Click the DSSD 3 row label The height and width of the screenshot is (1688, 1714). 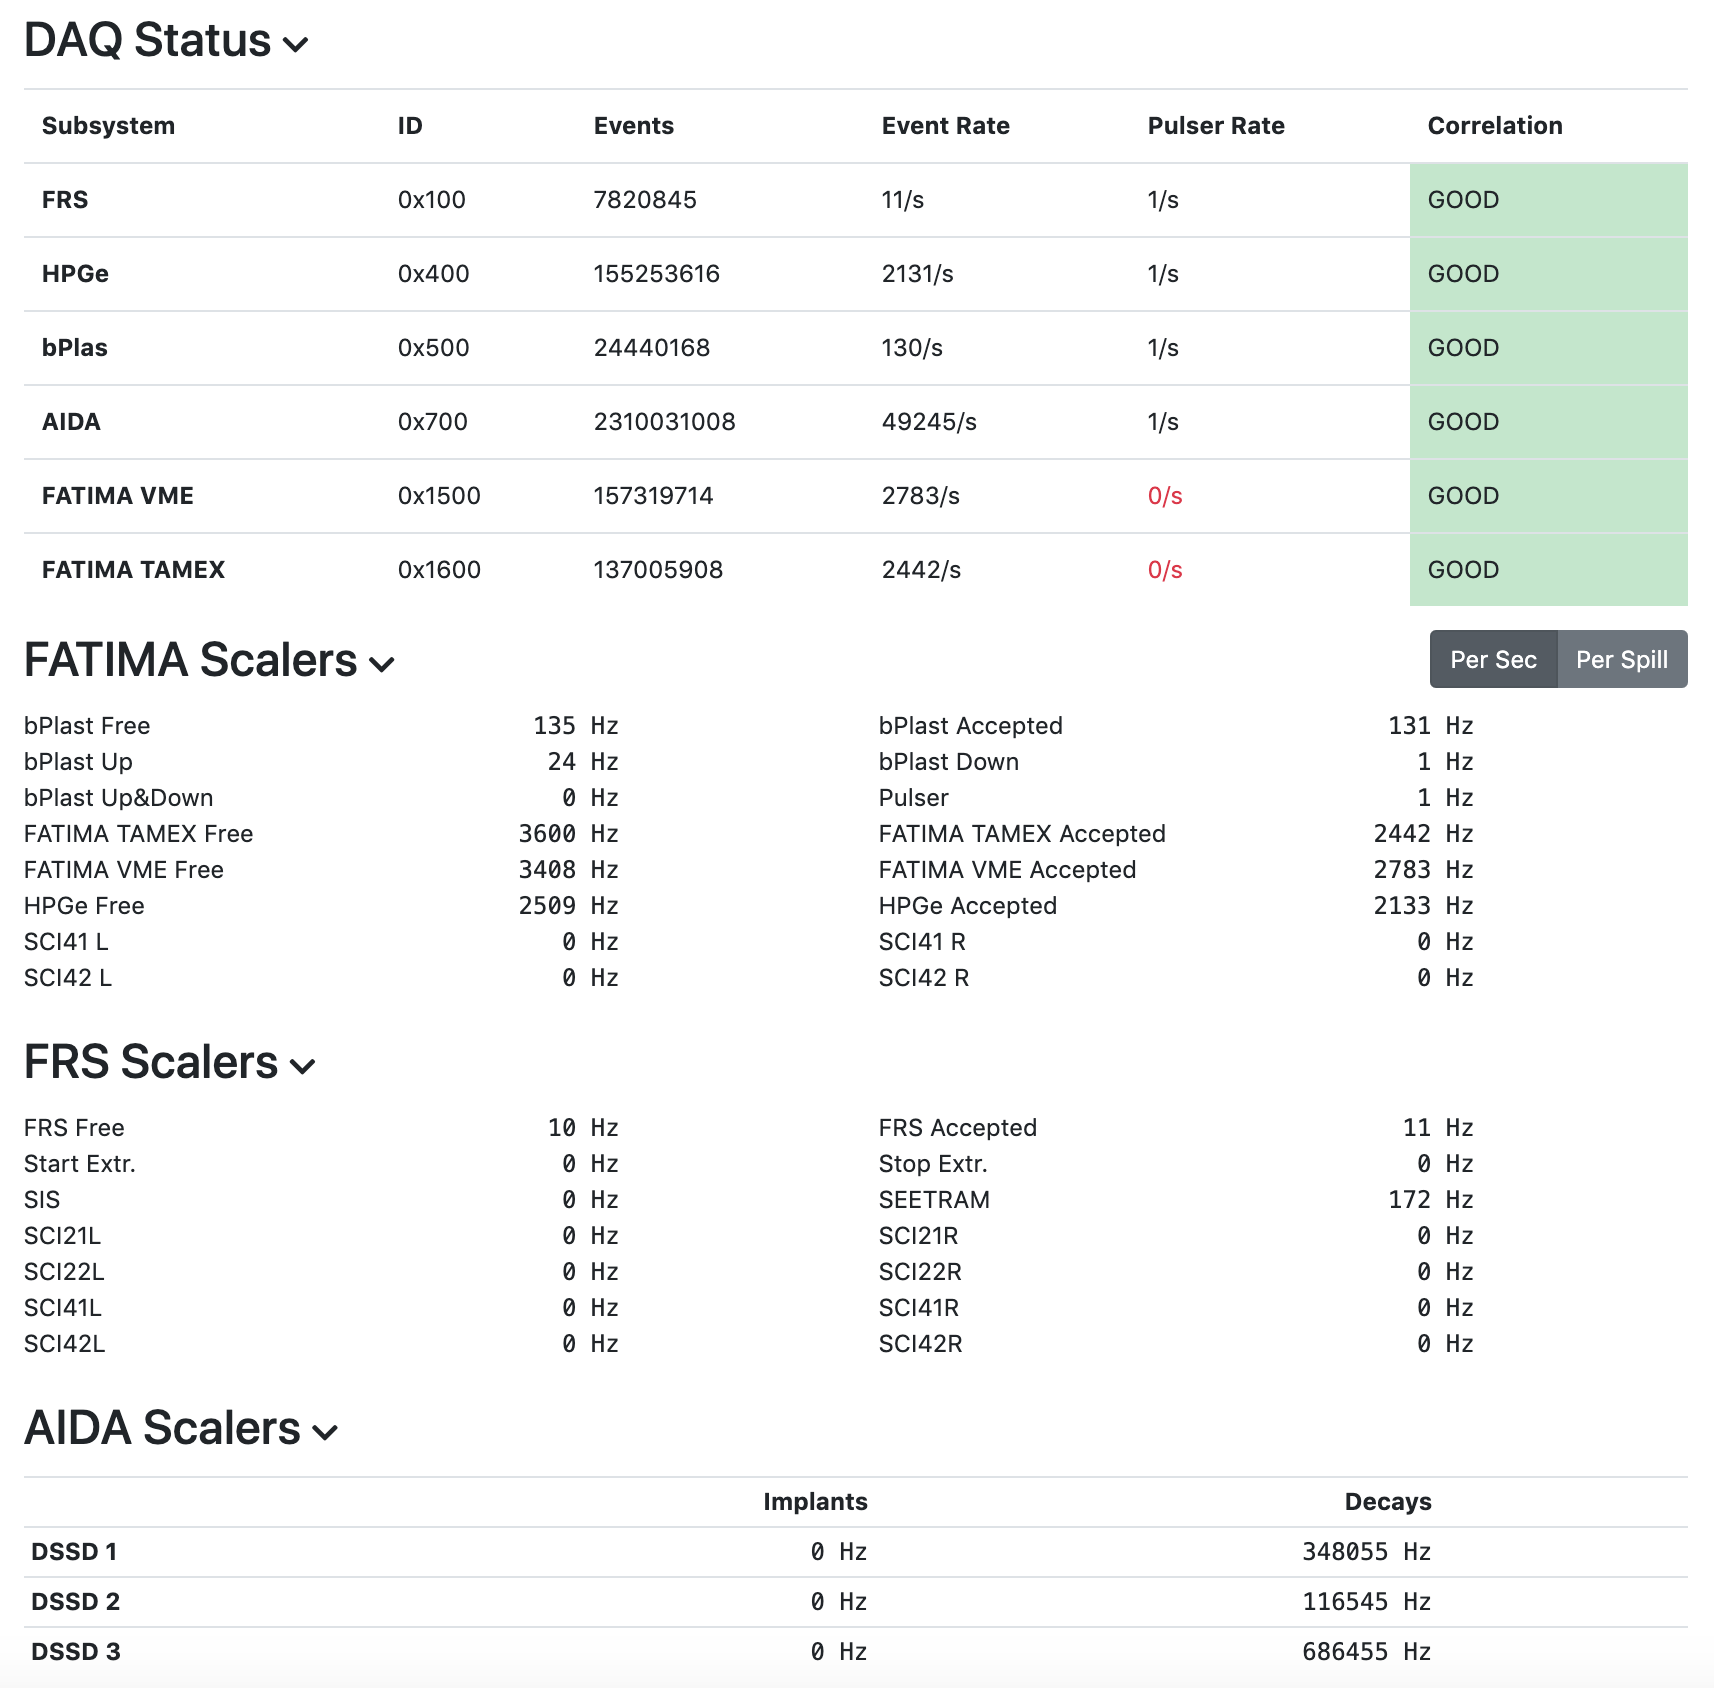pyautogui.click(x=76, y=1652)
